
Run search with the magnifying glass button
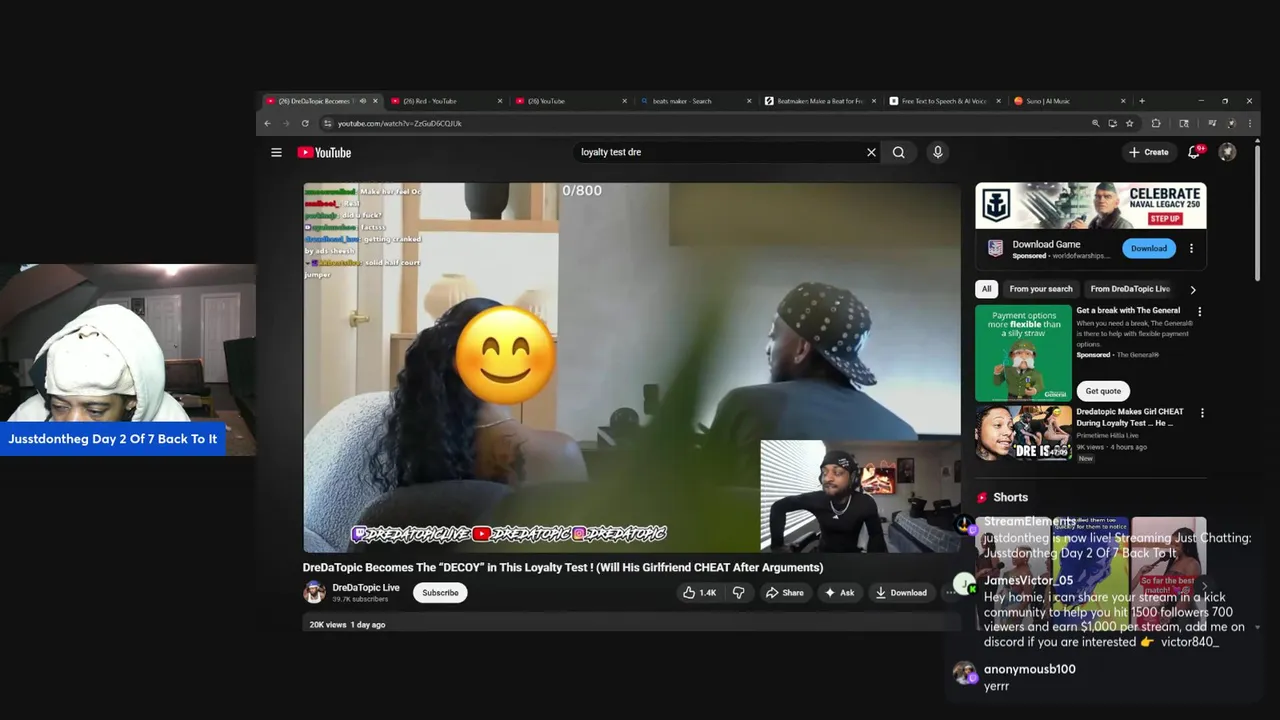pos(899,152)
